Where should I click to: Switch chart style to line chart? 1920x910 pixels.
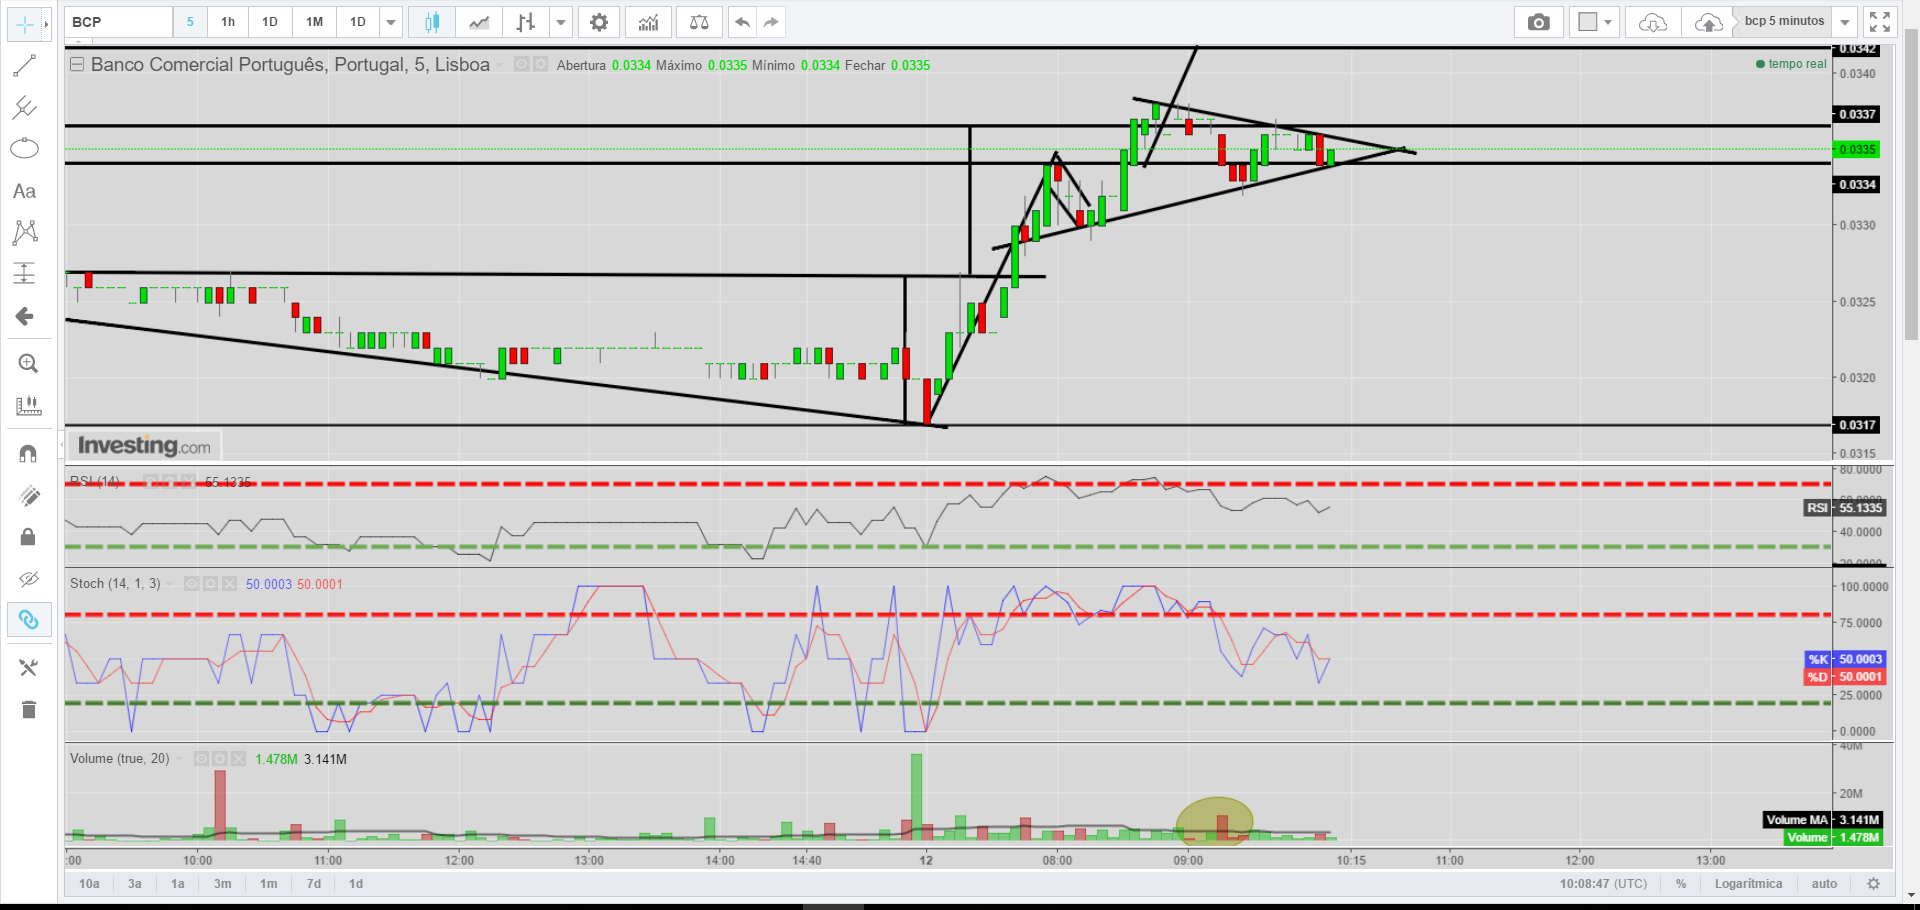click(479, 22)
